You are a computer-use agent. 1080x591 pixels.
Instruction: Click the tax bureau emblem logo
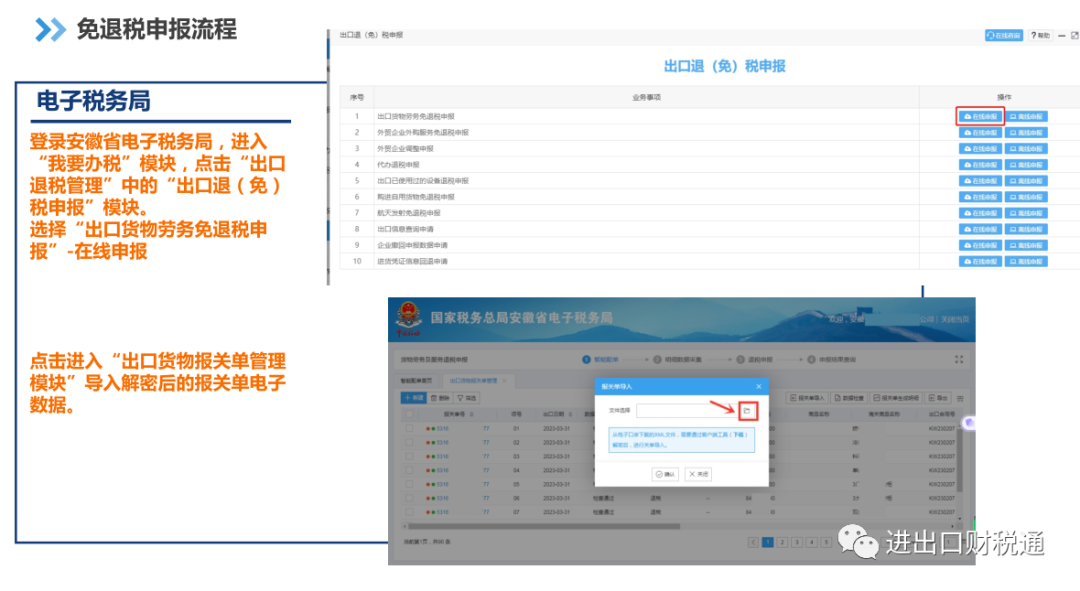pyautogui.click(x=409, y=319)
